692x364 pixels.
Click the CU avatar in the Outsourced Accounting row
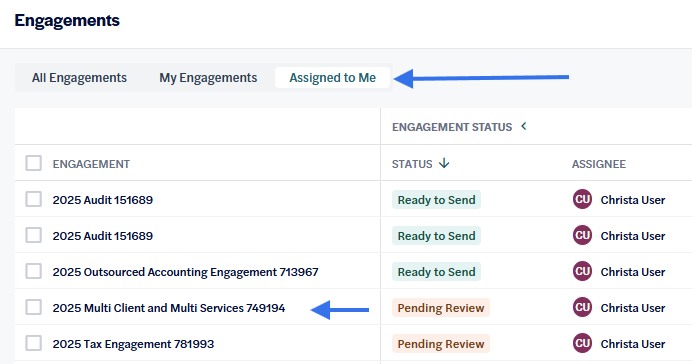click(582, 271)
